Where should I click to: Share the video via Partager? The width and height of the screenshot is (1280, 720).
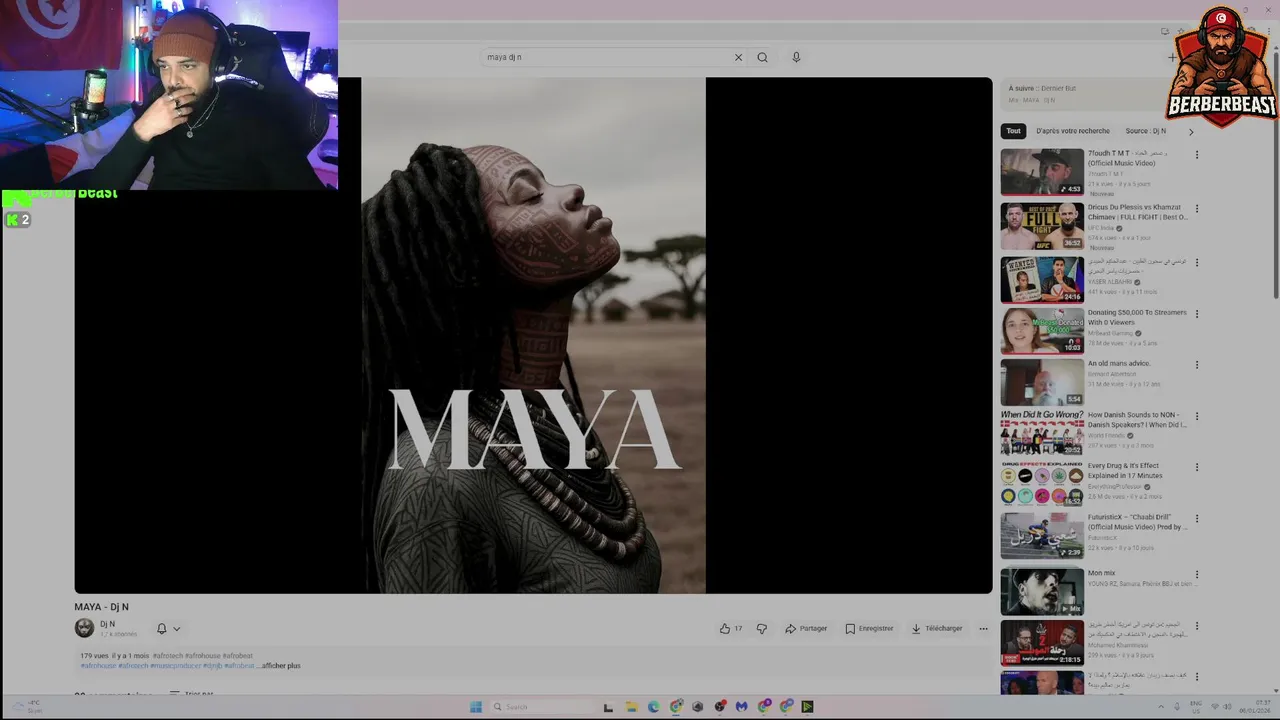pos(806,628)
